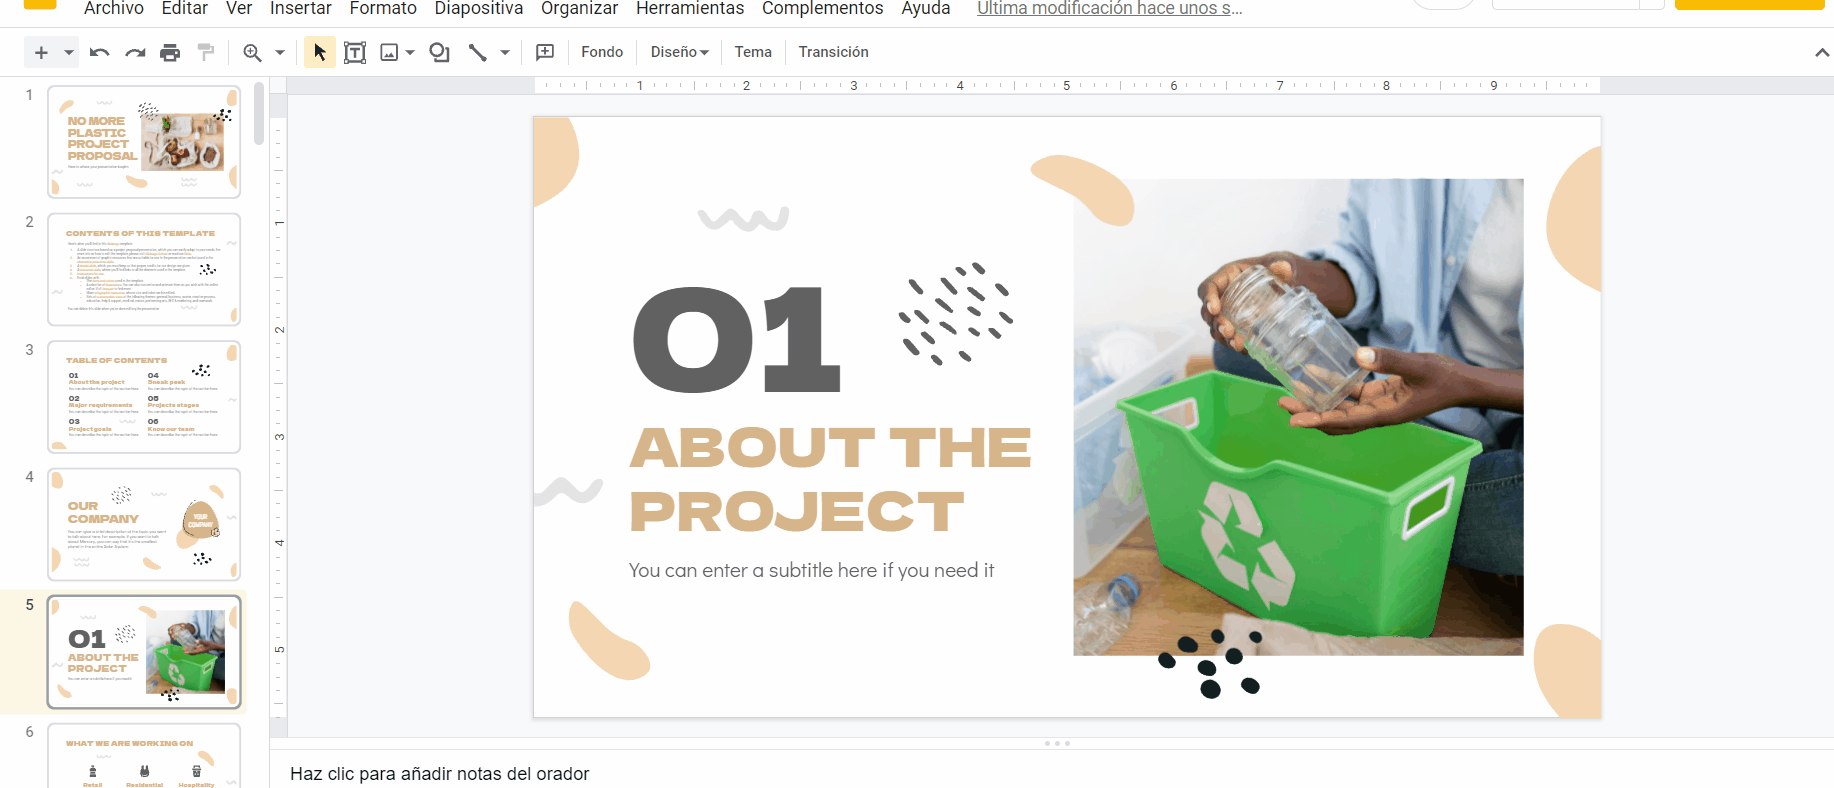
Task: Insert a text box
Action: (x=355, y=52)
